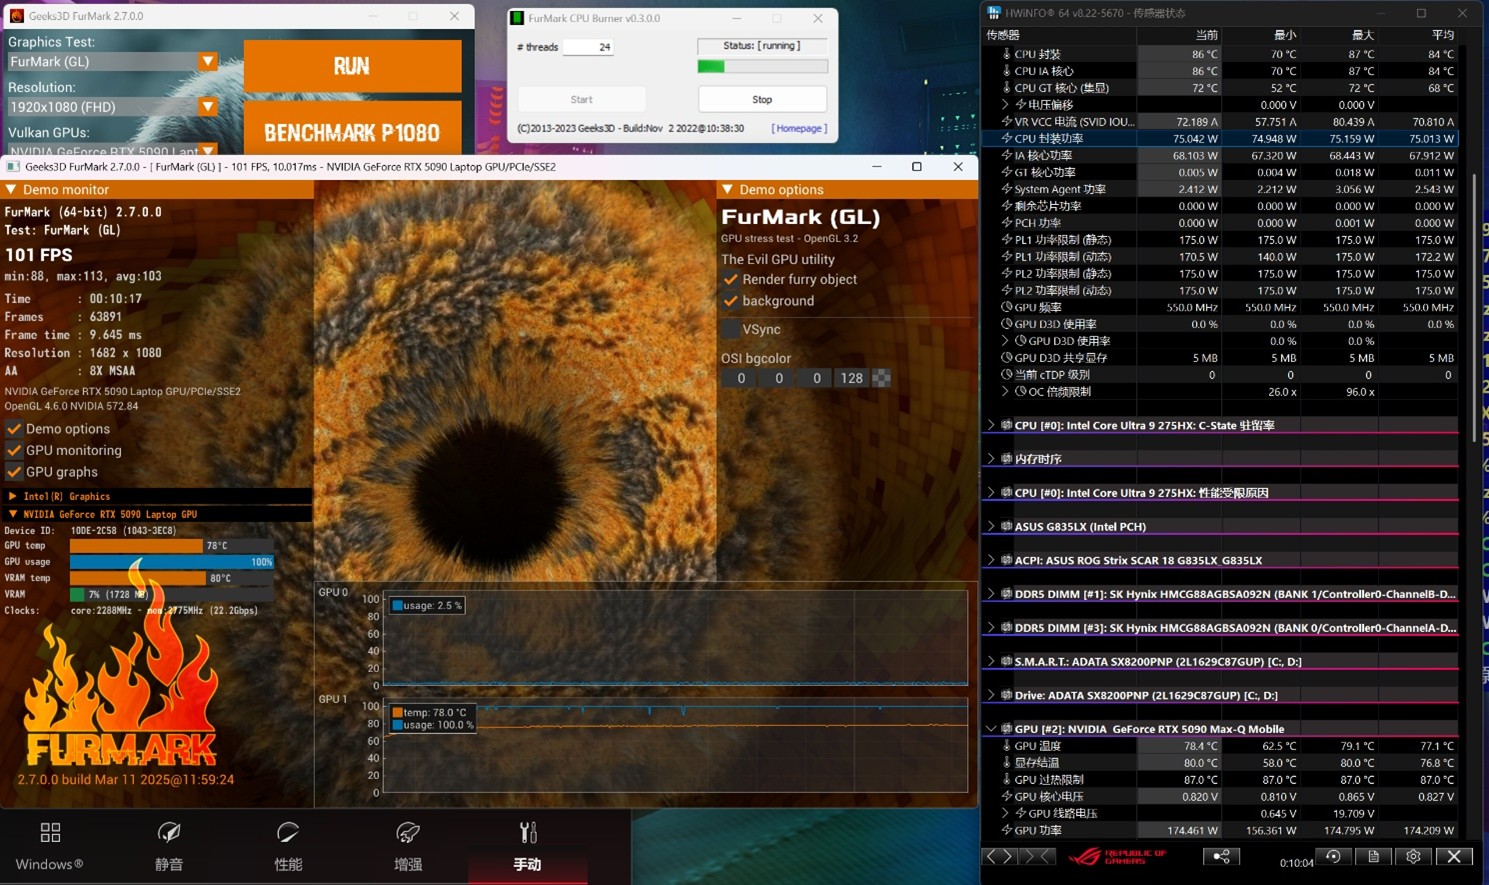Expand CPU [#0] C-State 驻留率 group
Screen dimensions: 1489x885
tap(991, 425)
